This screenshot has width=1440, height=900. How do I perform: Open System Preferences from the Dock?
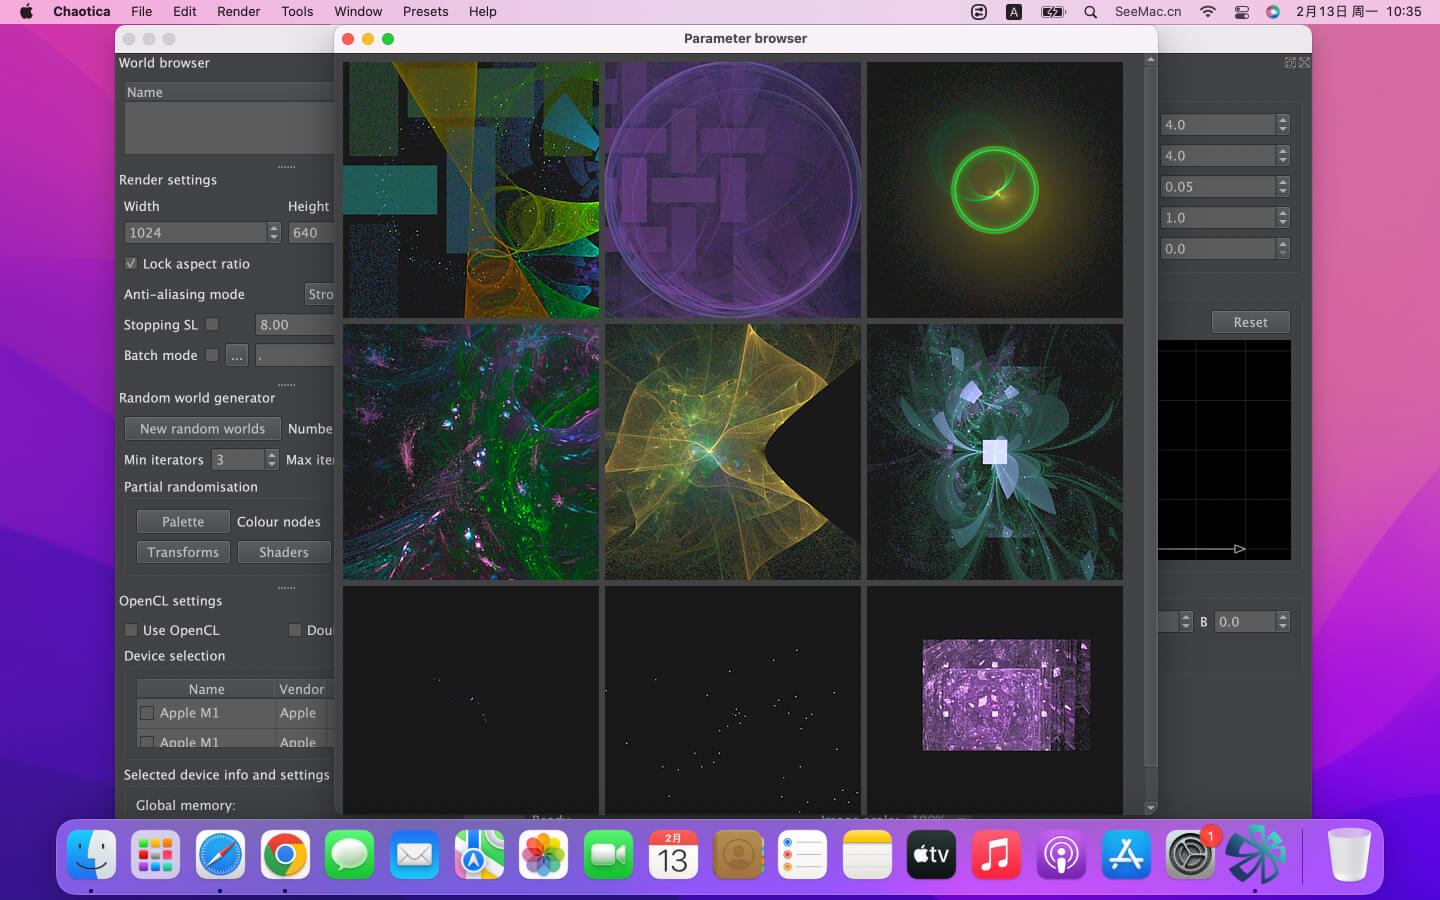pyautogui.click(x=1190, y=855)
